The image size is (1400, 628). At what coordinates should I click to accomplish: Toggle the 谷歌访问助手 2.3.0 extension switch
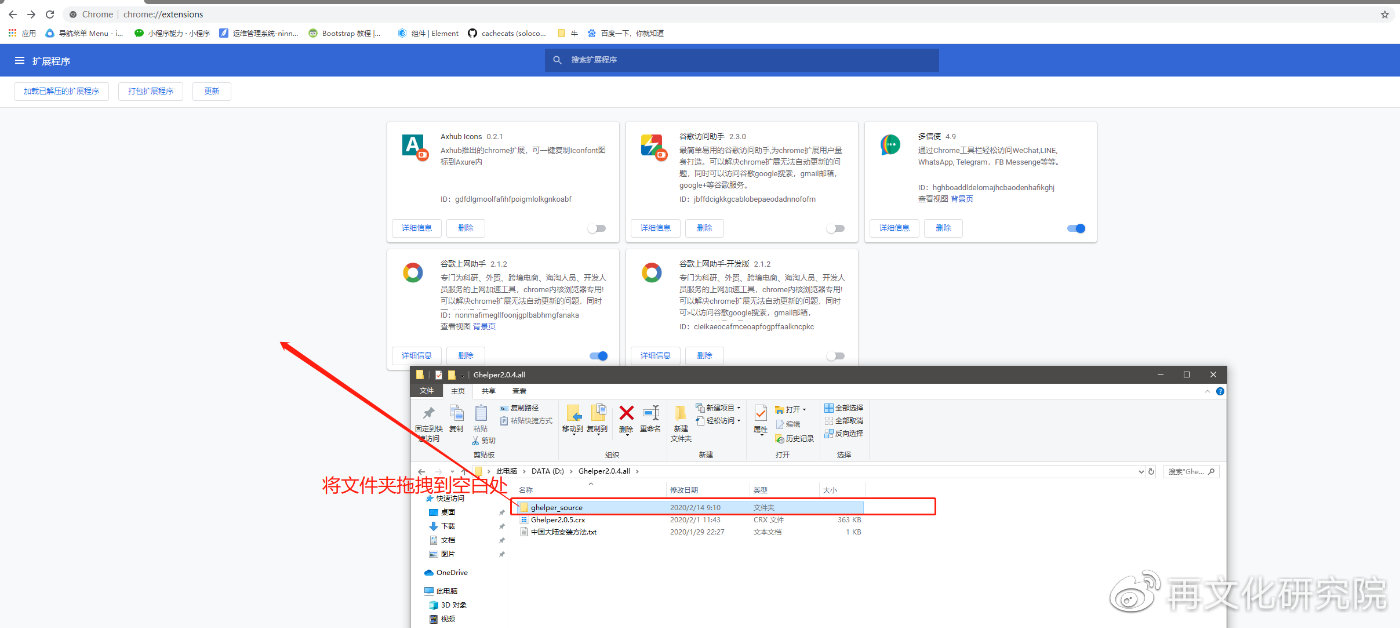(x=836, y=228)
